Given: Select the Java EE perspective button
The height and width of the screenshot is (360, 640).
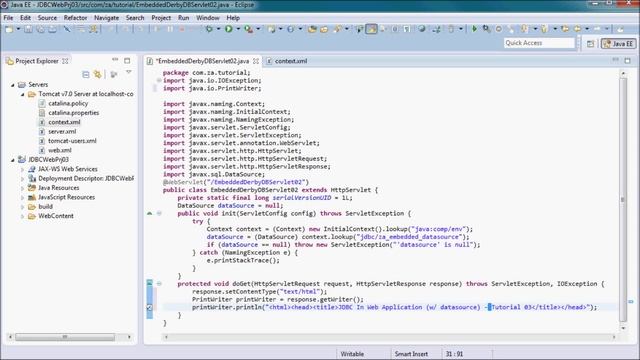Looking at the screenshot, I should click(x=618, y=43).
